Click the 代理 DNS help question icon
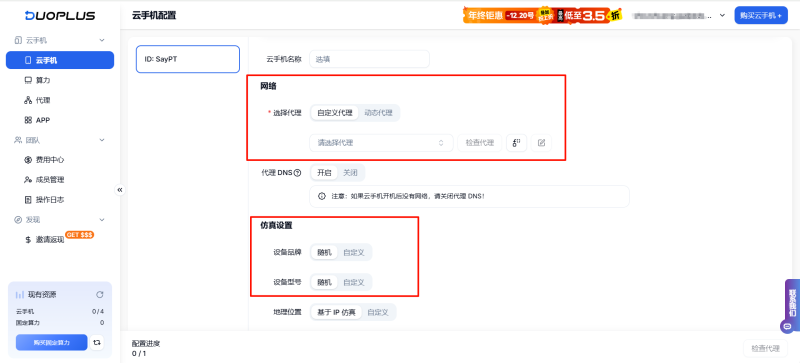This screenshot has width=800, height=363. click(297, 173)
